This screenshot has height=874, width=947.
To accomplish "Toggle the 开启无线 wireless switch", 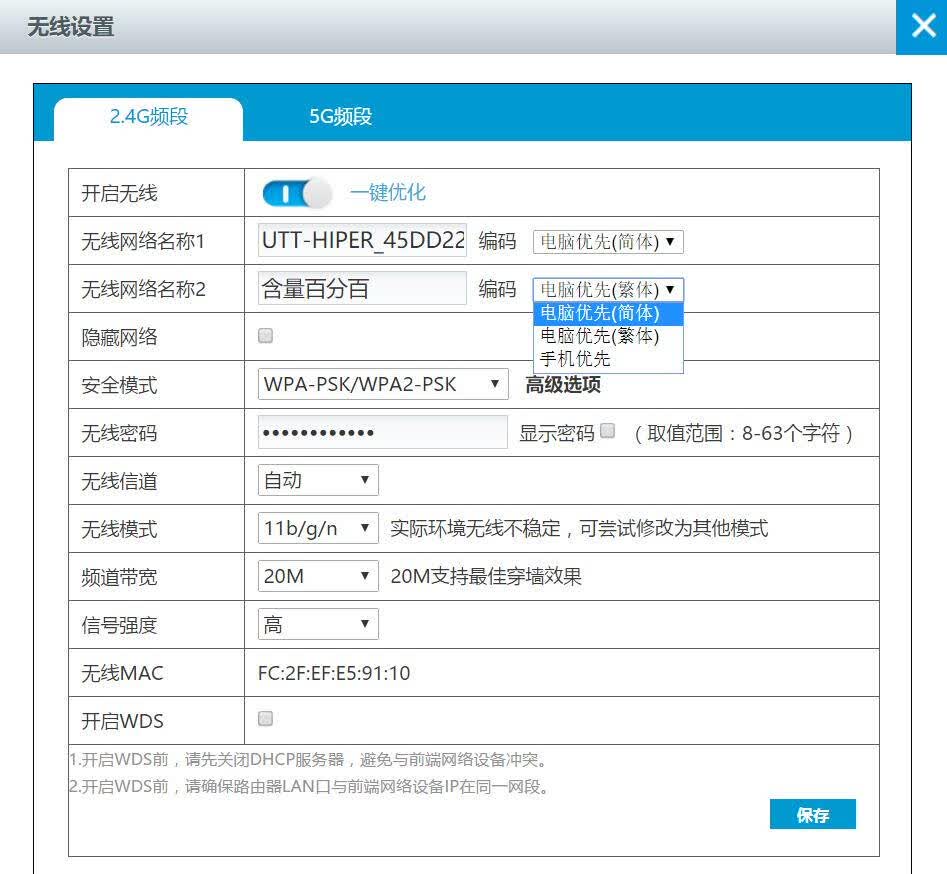I will tap(297, 194).
